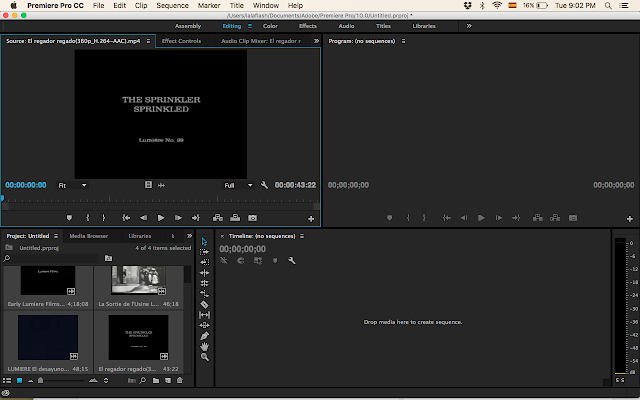Open Project panel menu
The height and width of the screenshot is (400, 640).
56,236
